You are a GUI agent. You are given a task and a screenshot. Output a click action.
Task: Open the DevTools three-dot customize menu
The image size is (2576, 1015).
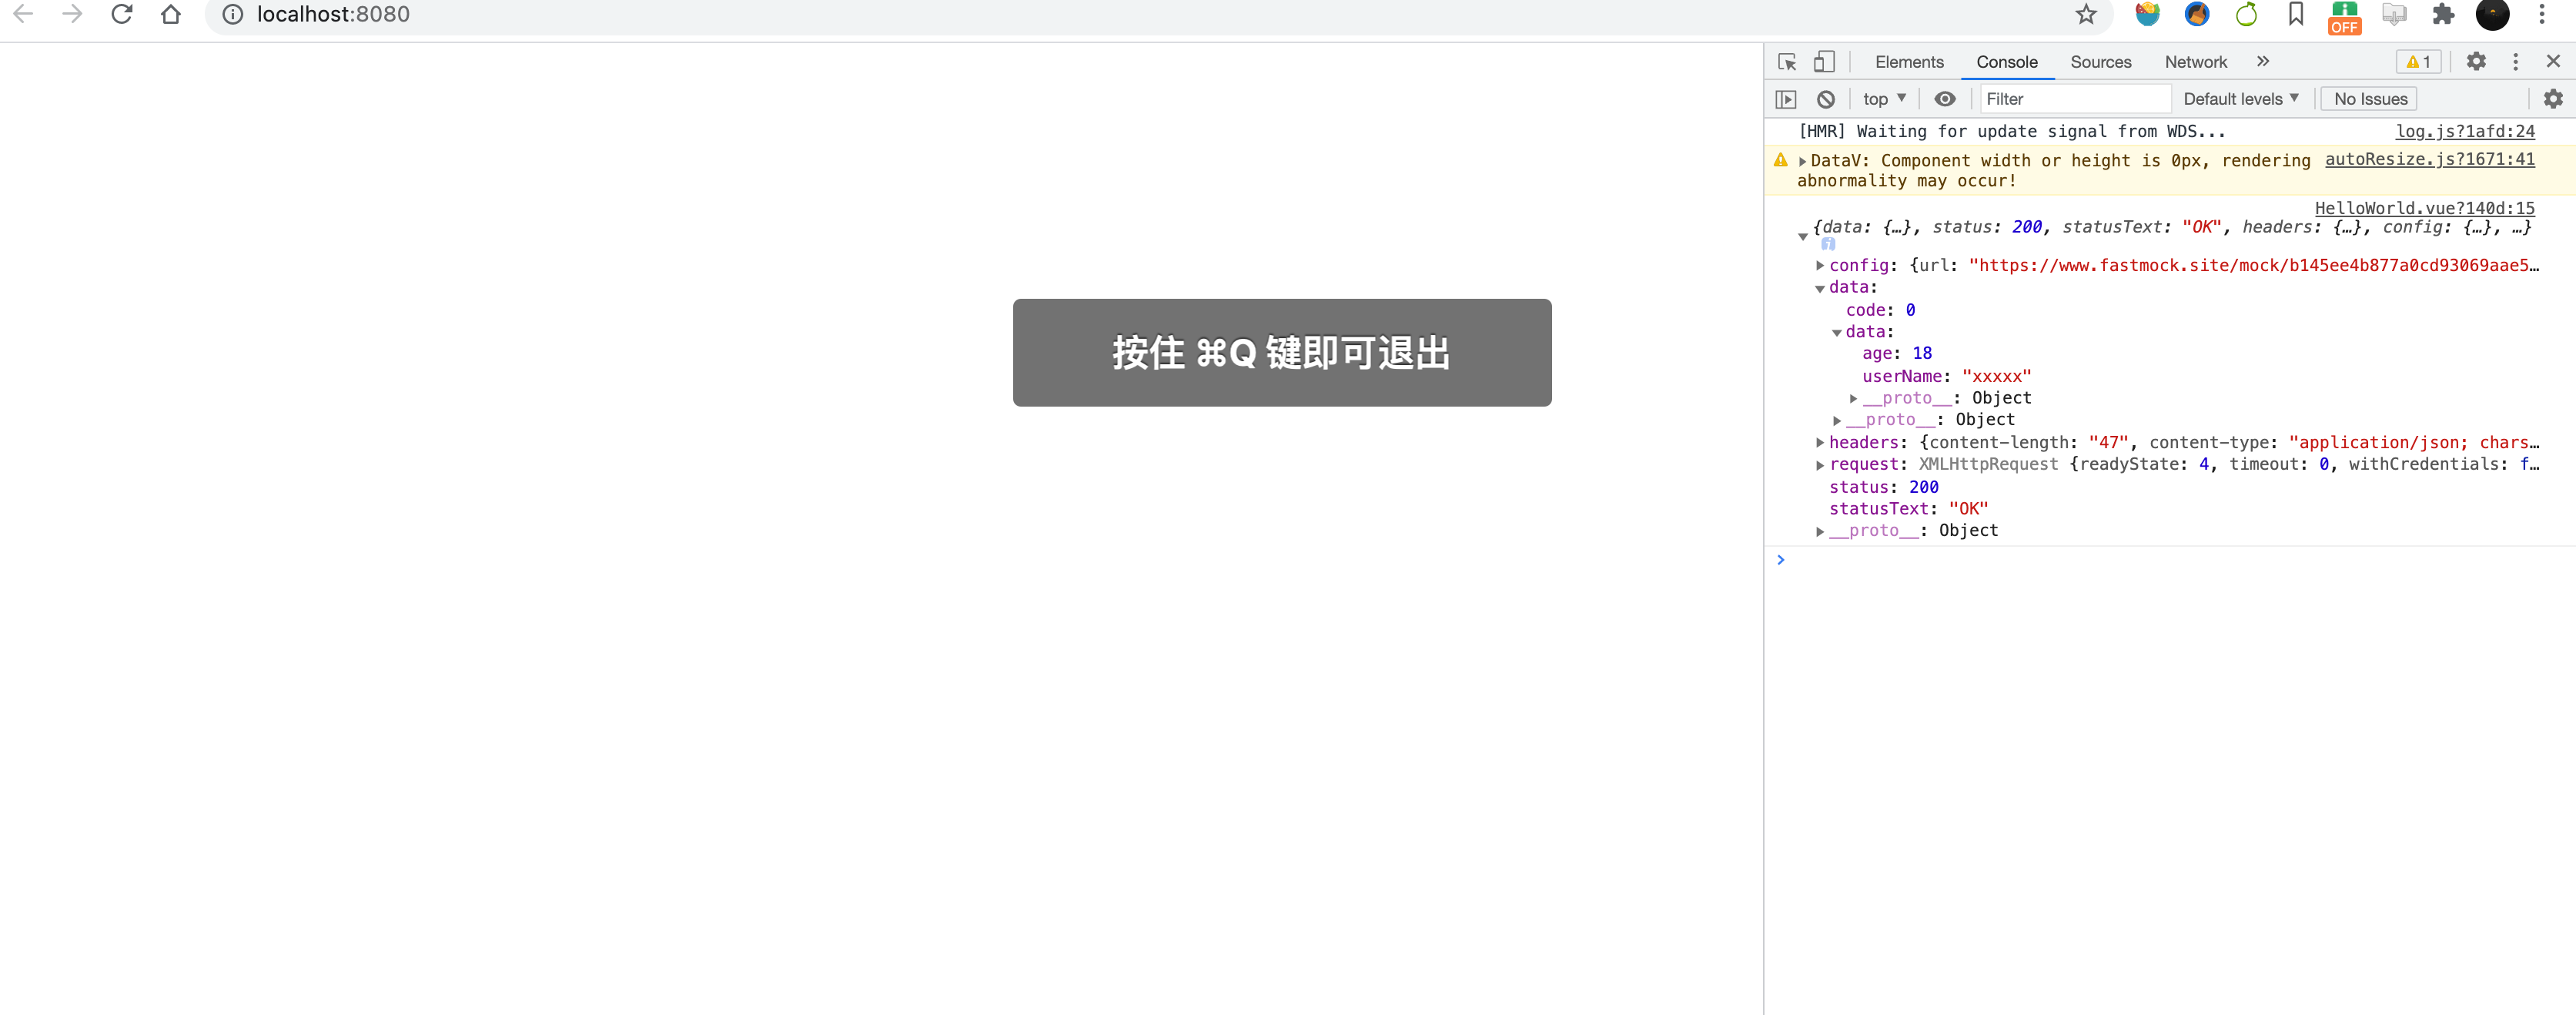point(2515,61)
